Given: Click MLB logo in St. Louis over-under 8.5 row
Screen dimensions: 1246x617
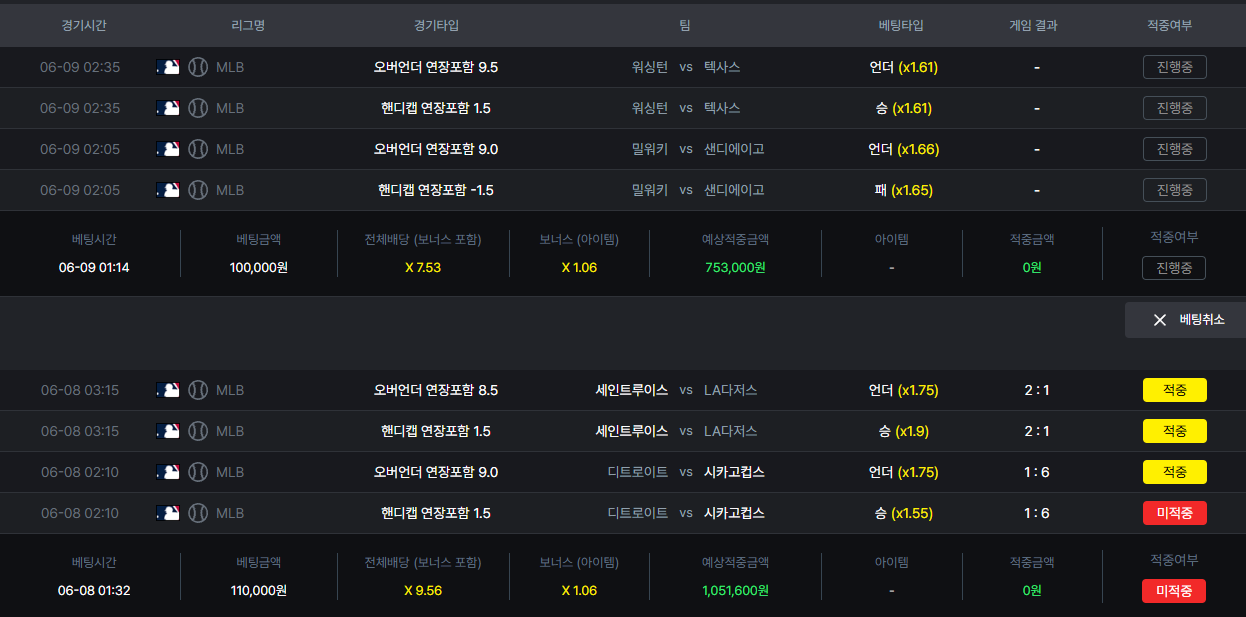Looking at the screenshot, I should point(168,390).
